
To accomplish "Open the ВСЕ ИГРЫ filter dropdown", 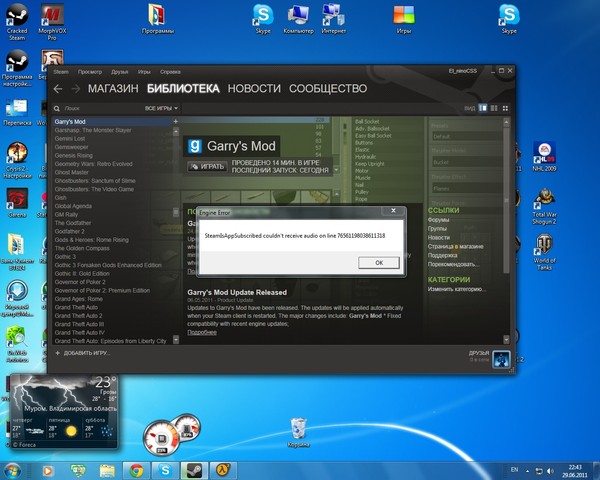I will pos(161,108).
